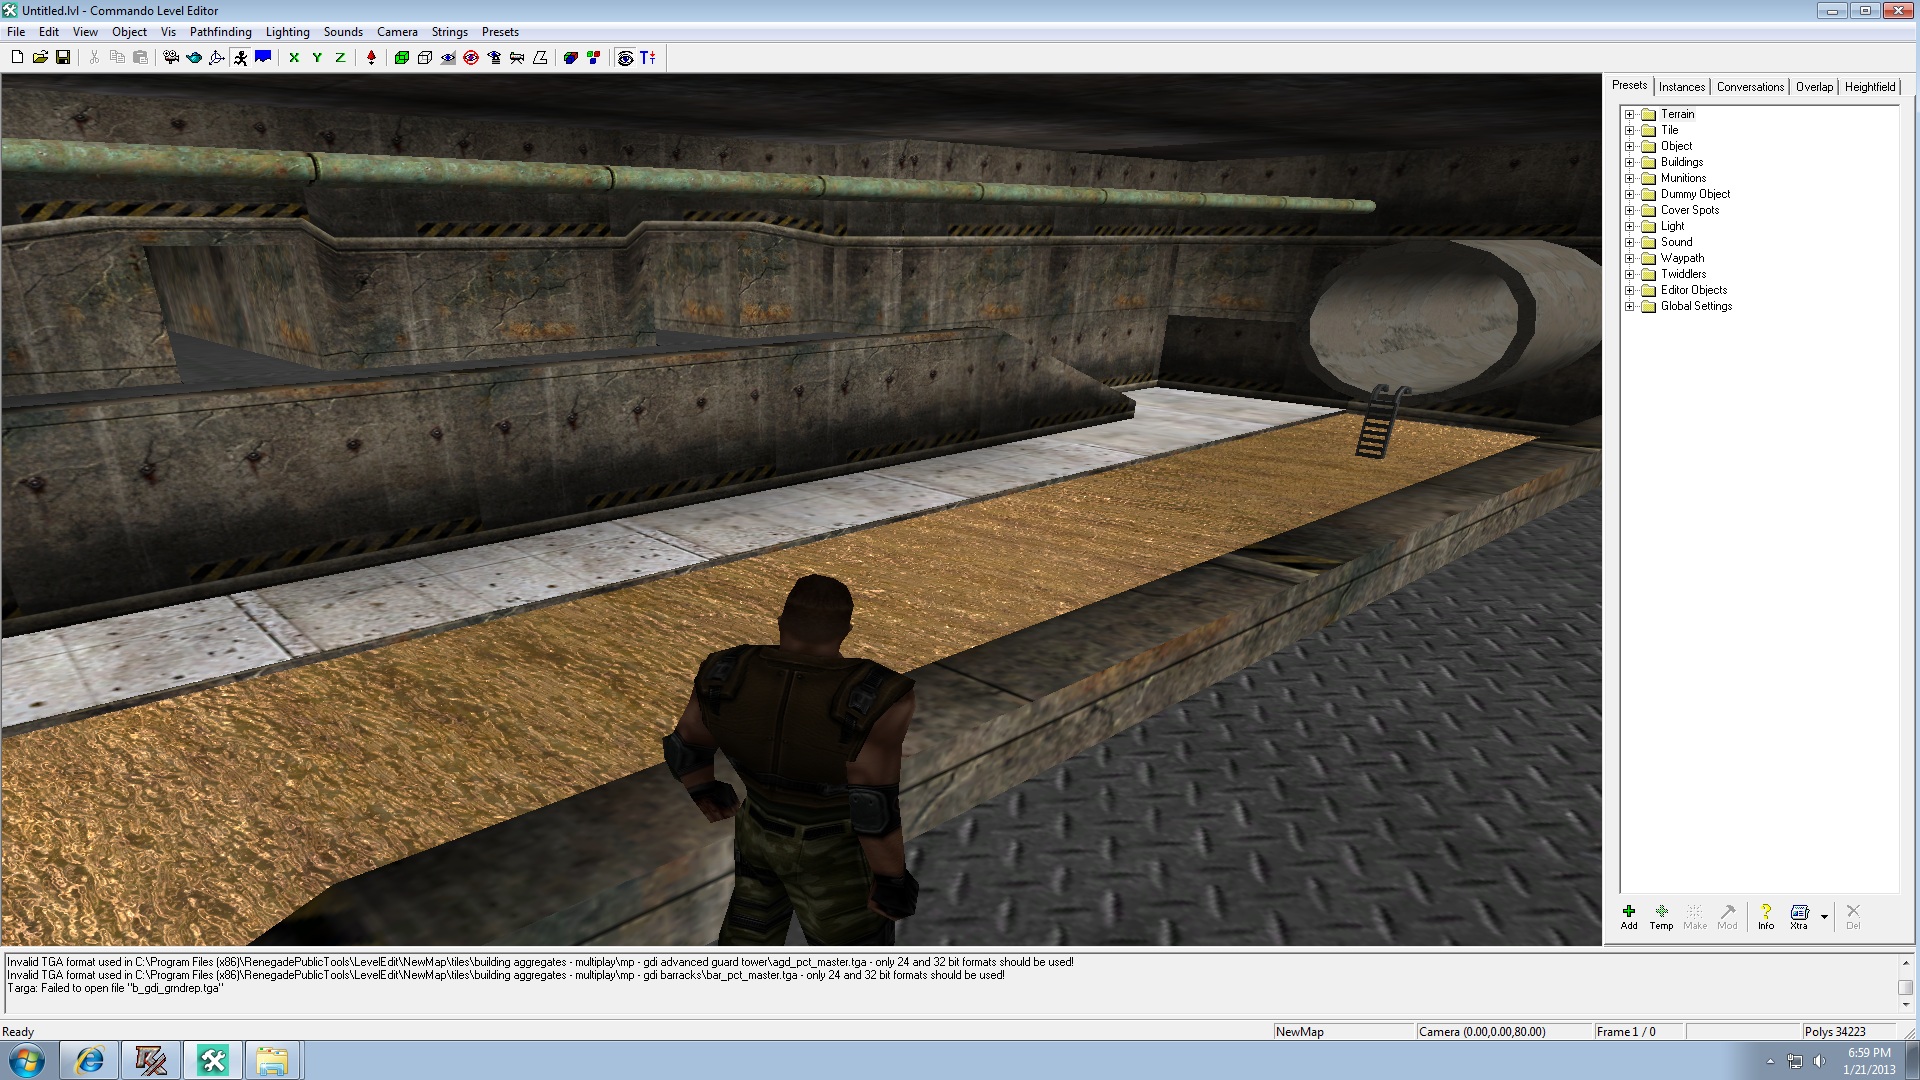Click the red-green-blue color blocks icon

[x=594, y=58]
